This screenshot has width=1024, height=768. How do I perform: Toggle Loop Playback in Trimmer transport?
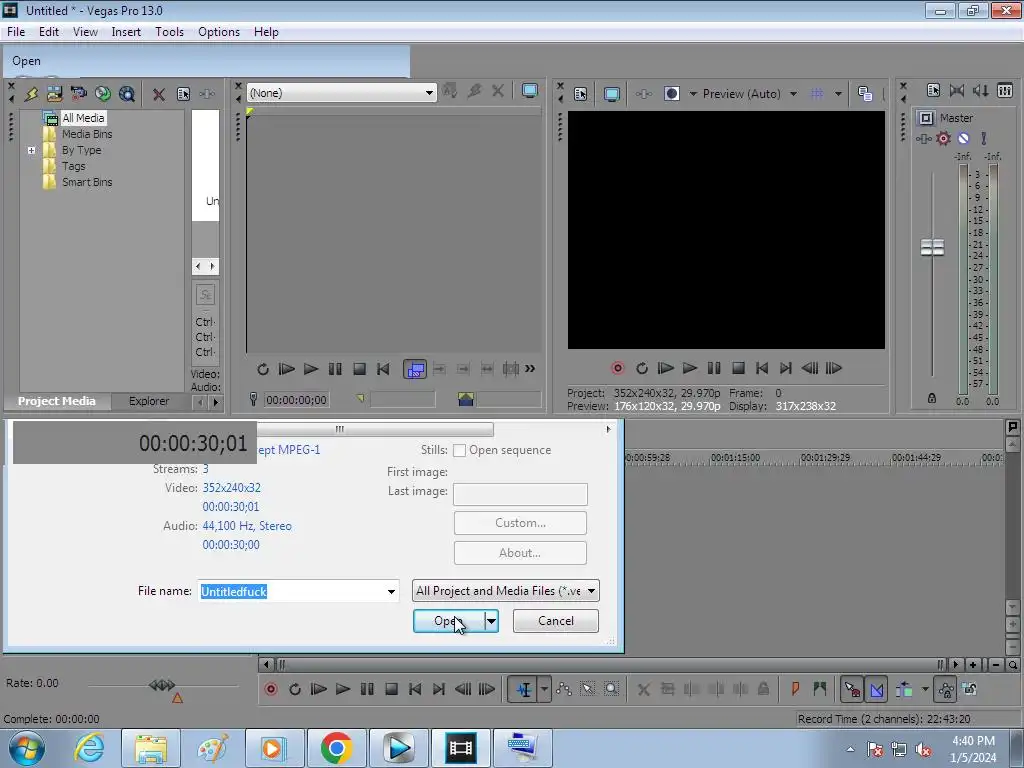point(263,369)
